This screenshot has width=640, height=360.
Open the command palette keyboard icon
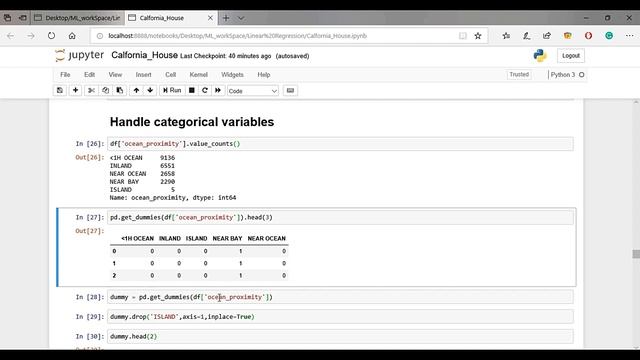(290, 90)
